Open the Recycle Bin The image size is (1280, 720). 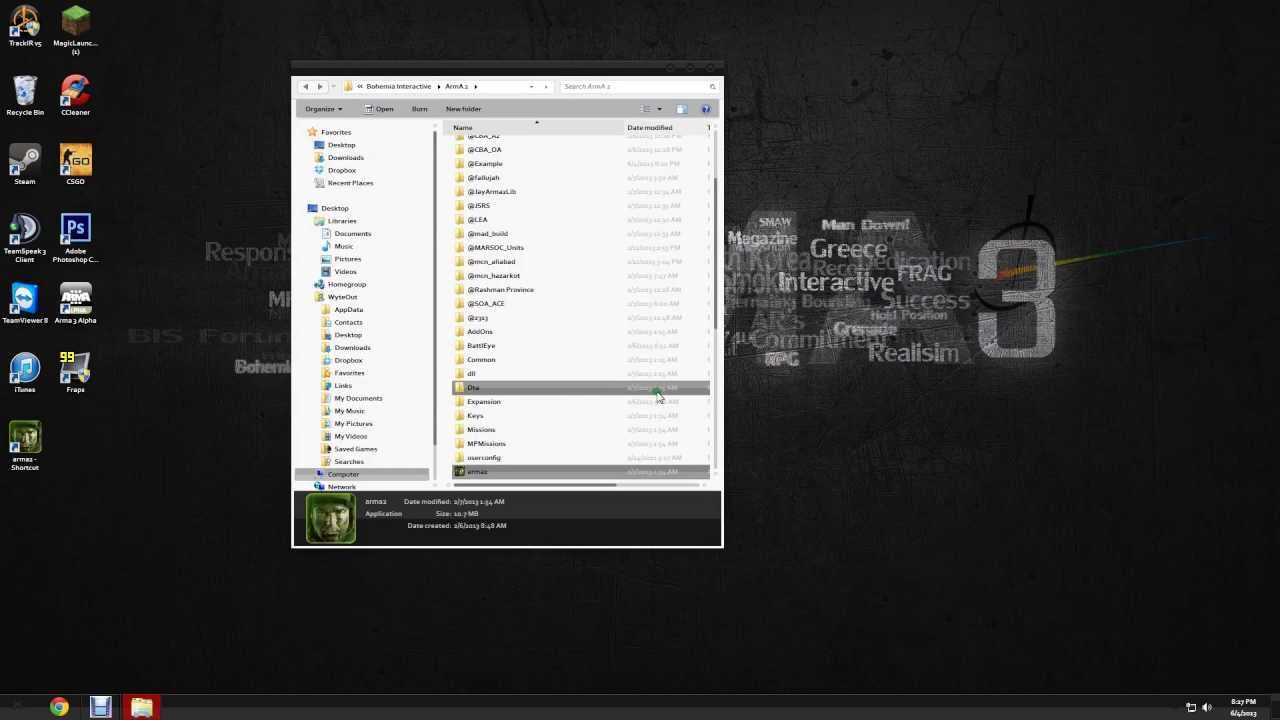[x=25, y=96]
